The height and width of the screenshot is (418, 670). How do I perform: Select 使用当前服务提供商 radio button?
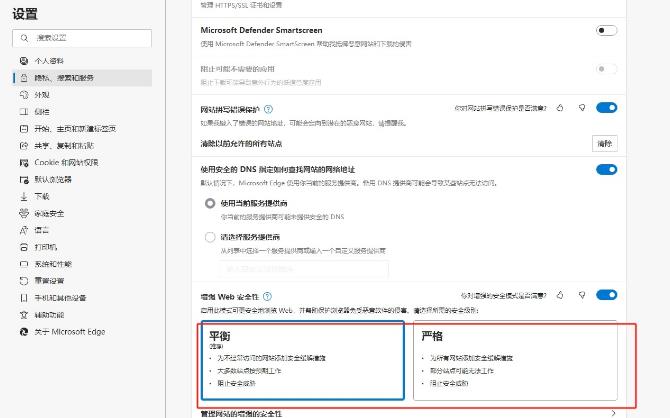pos(210,203)
